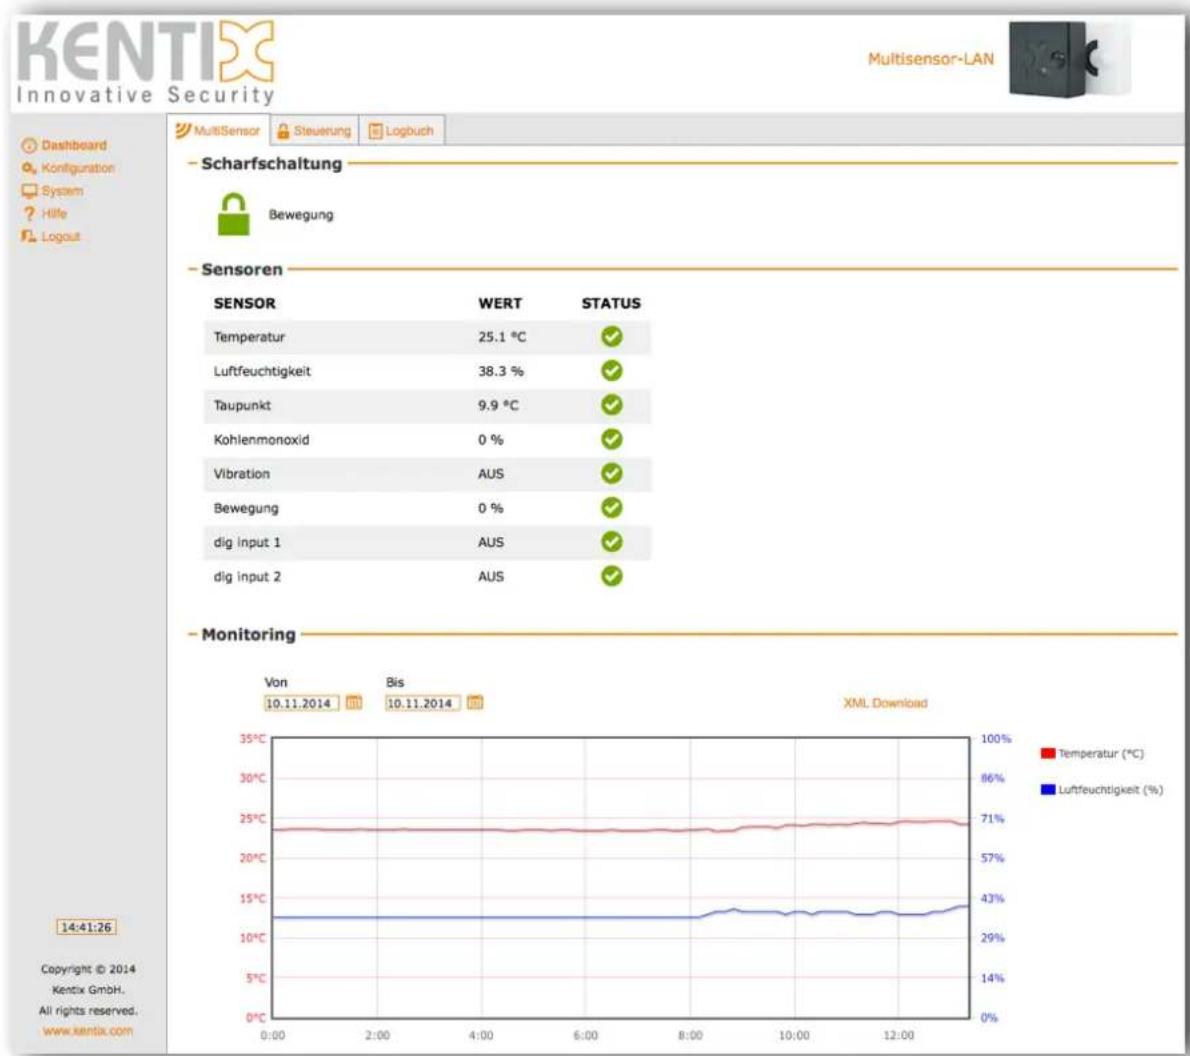Click the WERT column header
Image resolution: width=1190 pixels, height=1056 pixels.
tap(500, 303)
